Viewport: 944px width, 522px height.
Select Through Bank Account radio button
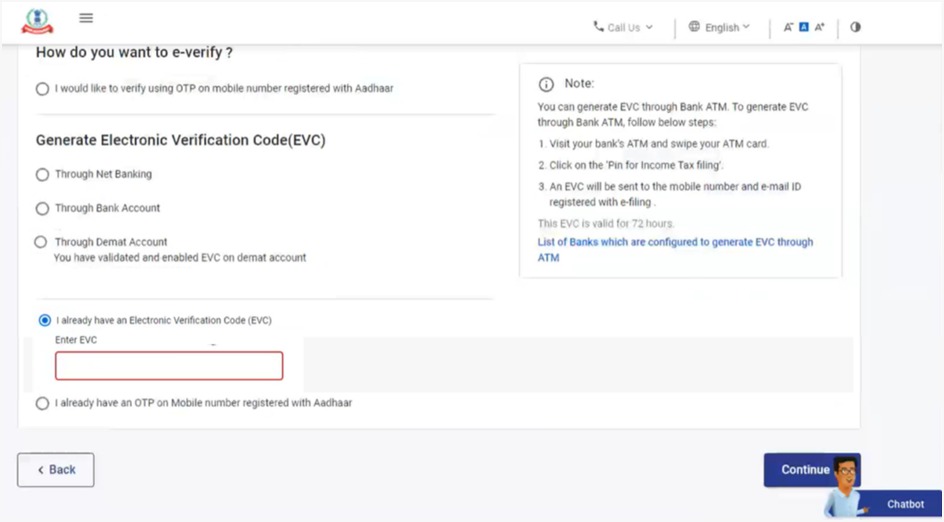[x=42, y=209]
